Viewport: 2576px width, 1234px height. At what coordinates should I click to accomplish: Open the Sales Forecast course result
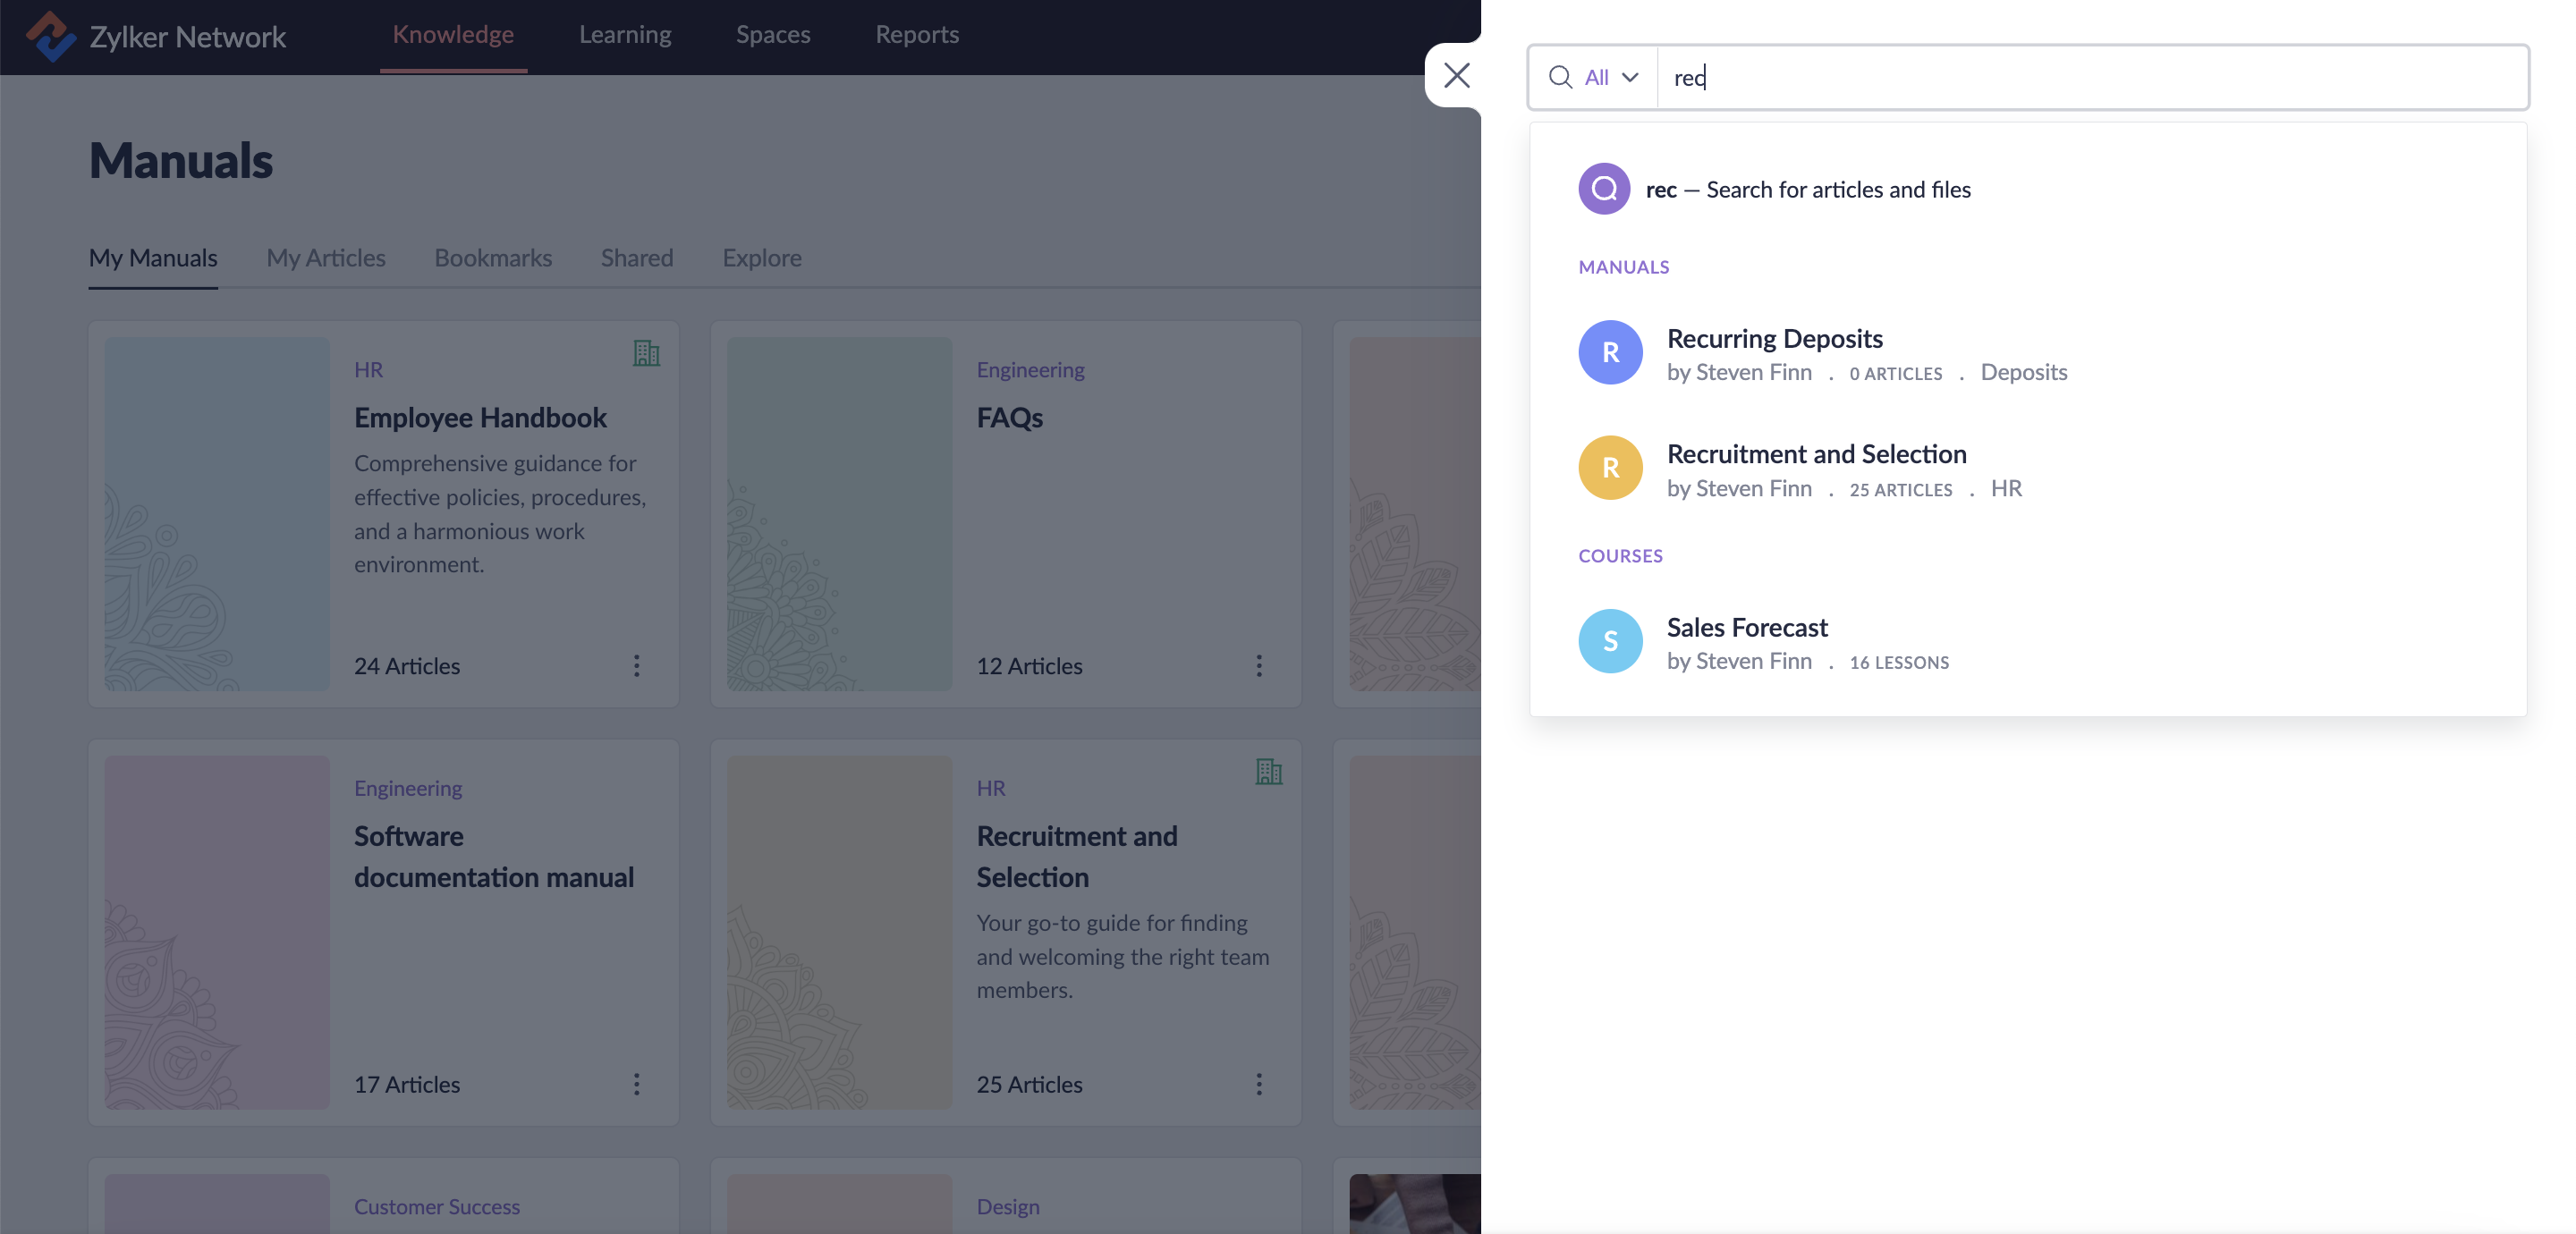pyautogui.click(x=1746, y=627)
